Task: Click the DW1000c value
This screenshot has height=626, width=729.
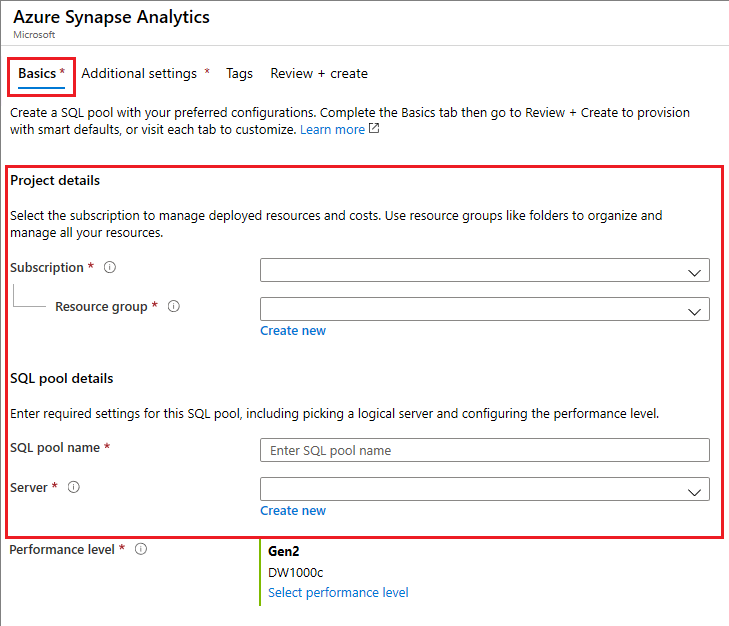Action: pyautogui.click(x=295, y=573)
